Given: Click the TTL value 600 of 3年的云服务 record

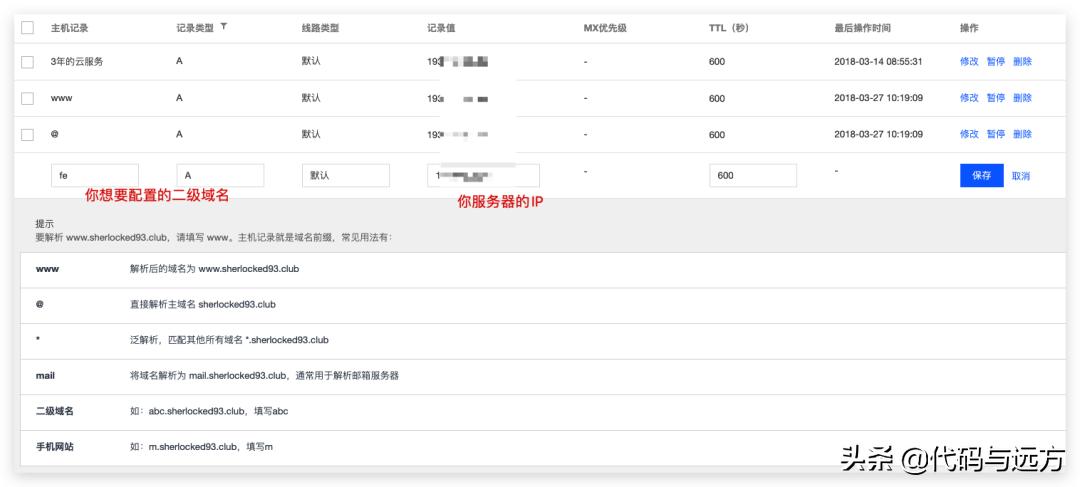Looking at the screenshot, I should point(717,62).
